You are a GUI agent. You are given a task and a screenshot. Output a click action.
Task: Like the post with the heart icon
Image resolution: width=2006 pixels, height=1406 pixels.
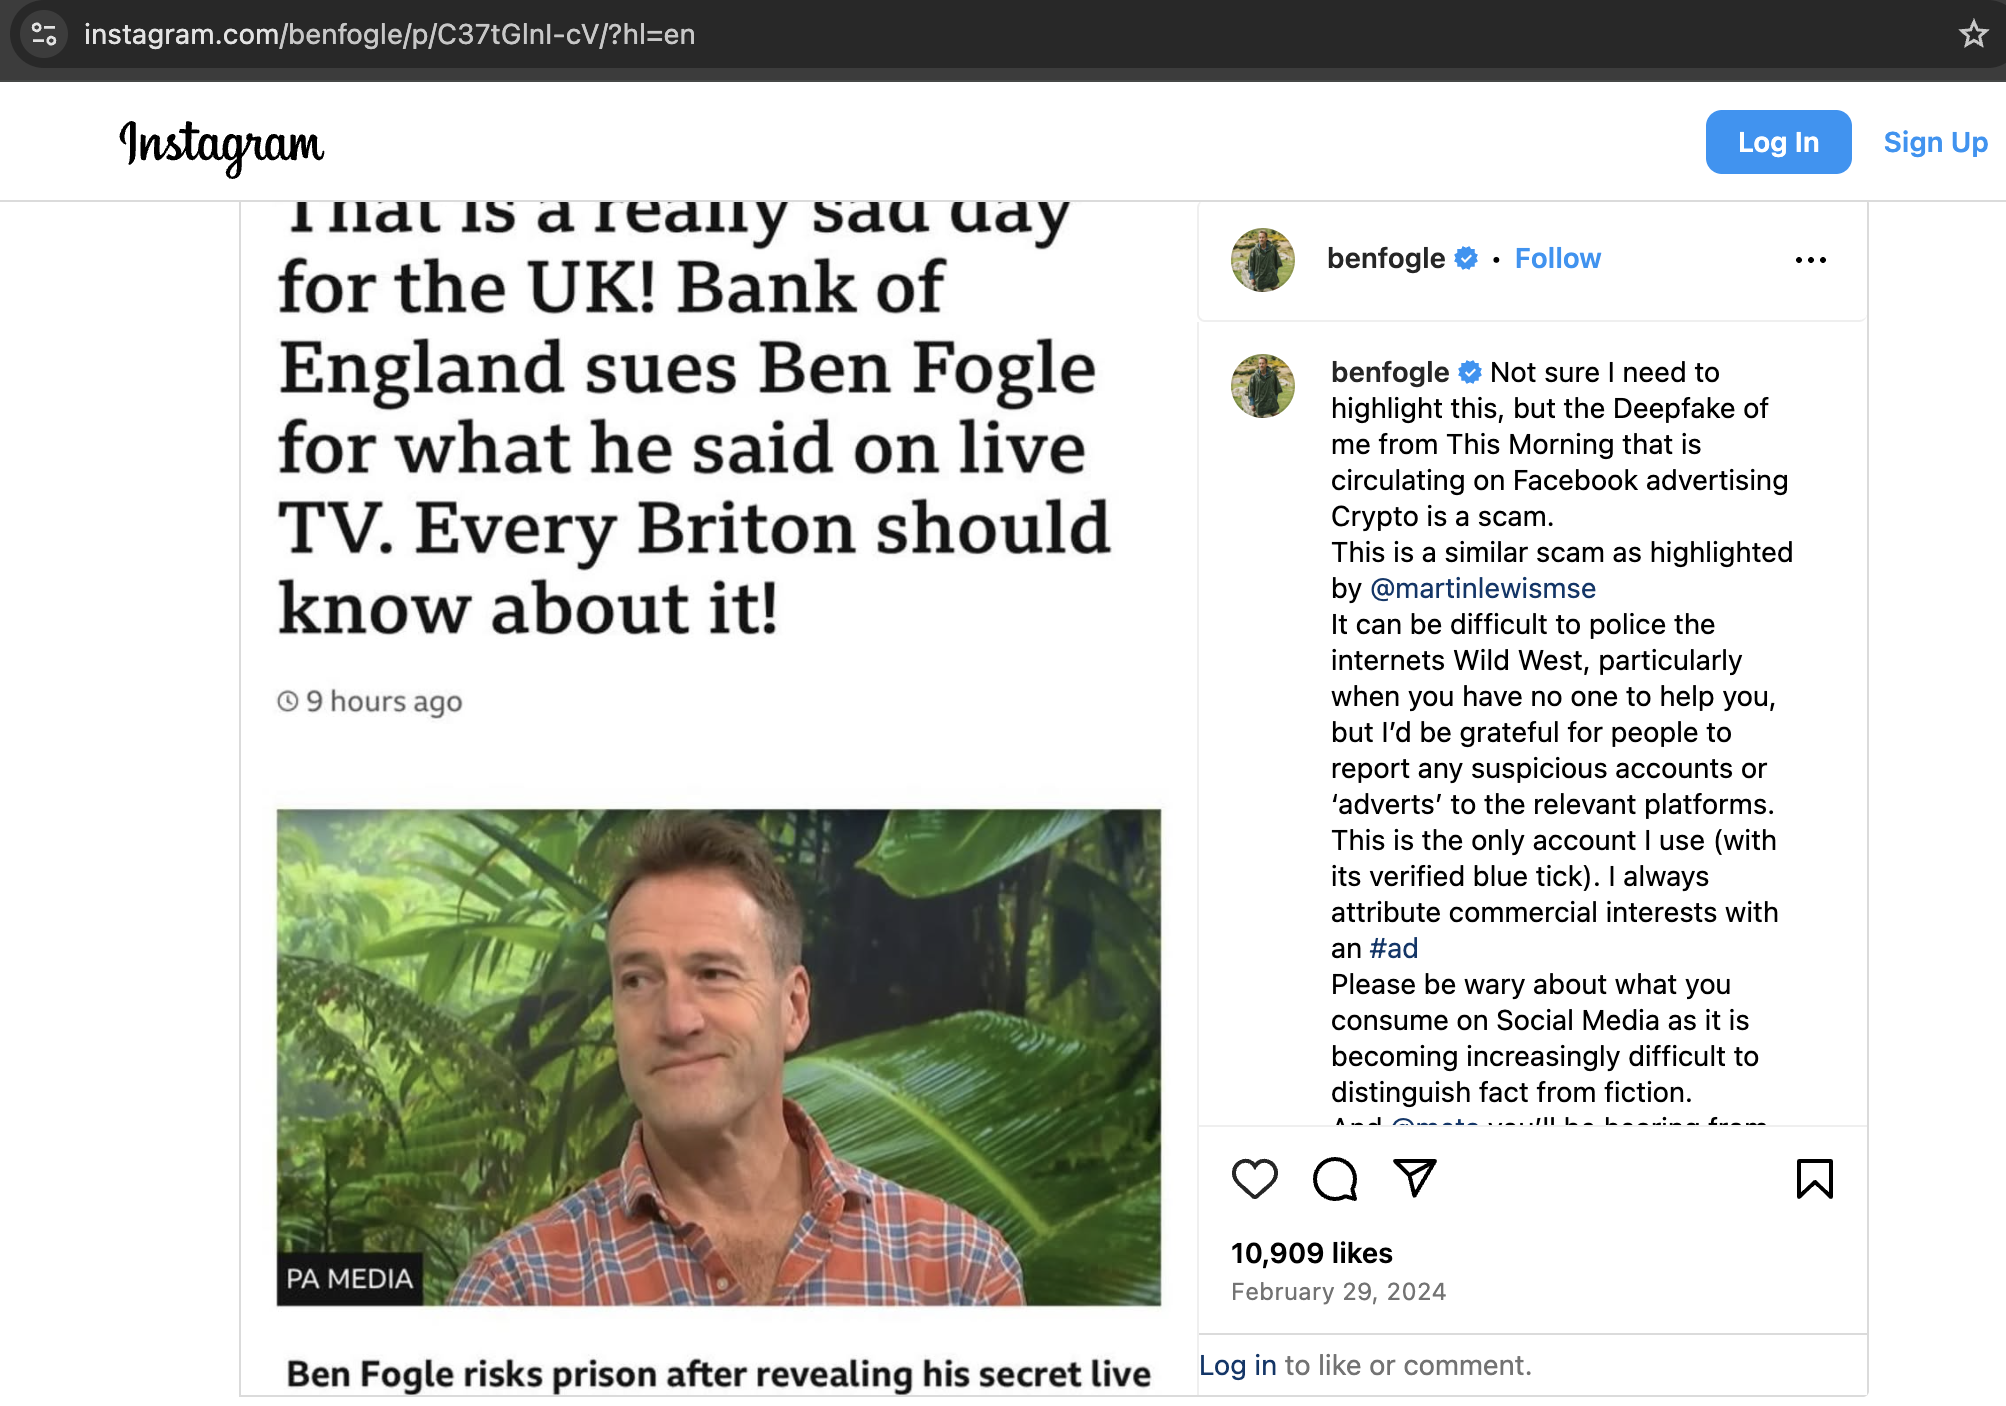click(1255, 1180)
